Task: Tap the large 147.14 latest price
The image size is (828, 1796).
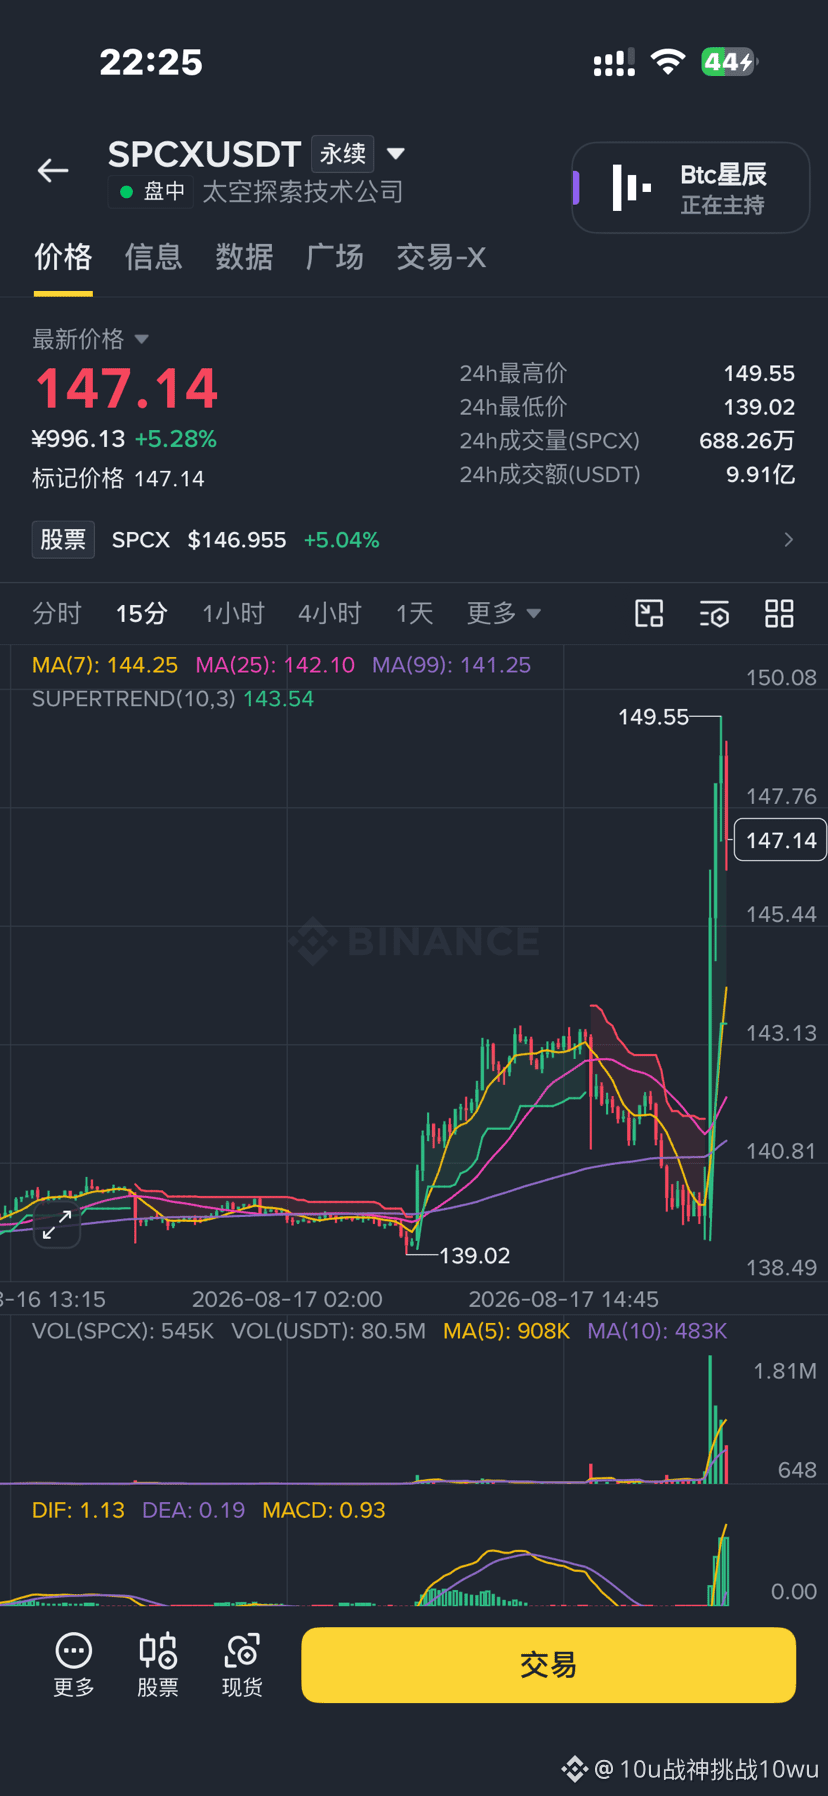Action: pos(126,389)
